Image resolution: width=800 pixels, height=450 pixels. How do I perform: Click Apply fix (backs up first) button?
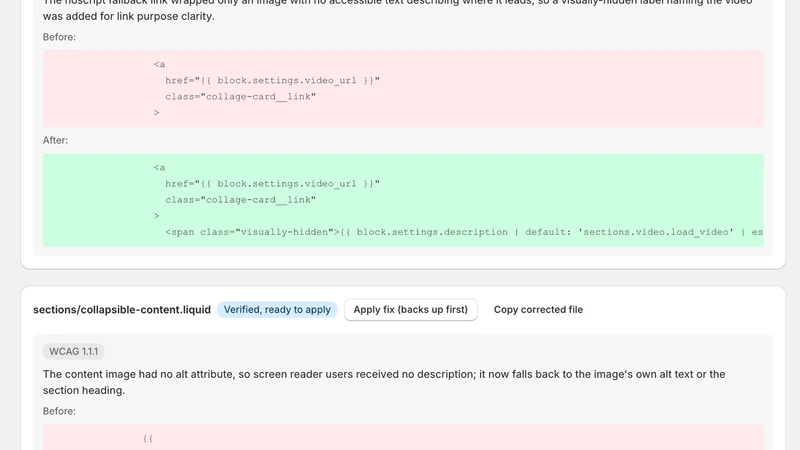click(x=411, y=310)
